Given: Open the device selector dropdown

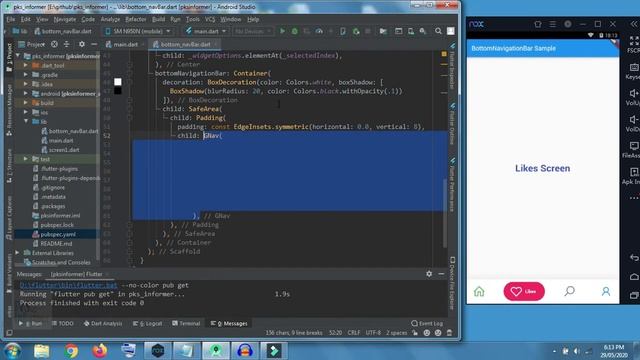Looking at the screenshot, I should click(138, 31).
